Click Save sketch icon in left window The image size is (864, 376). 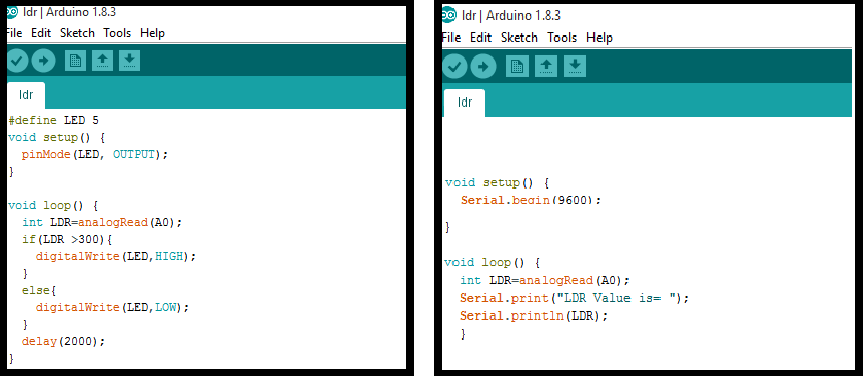(x=129, y=61)
